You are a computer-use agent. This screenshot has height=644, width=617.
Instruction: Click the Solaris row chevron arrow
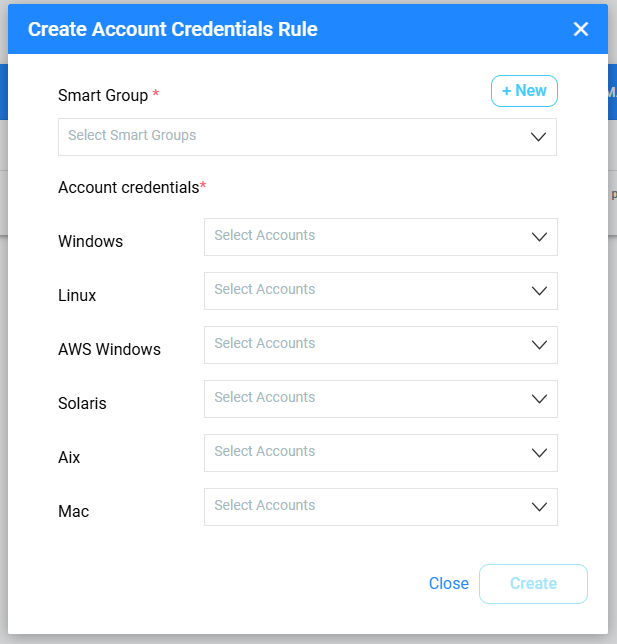[x=540, y=399]
